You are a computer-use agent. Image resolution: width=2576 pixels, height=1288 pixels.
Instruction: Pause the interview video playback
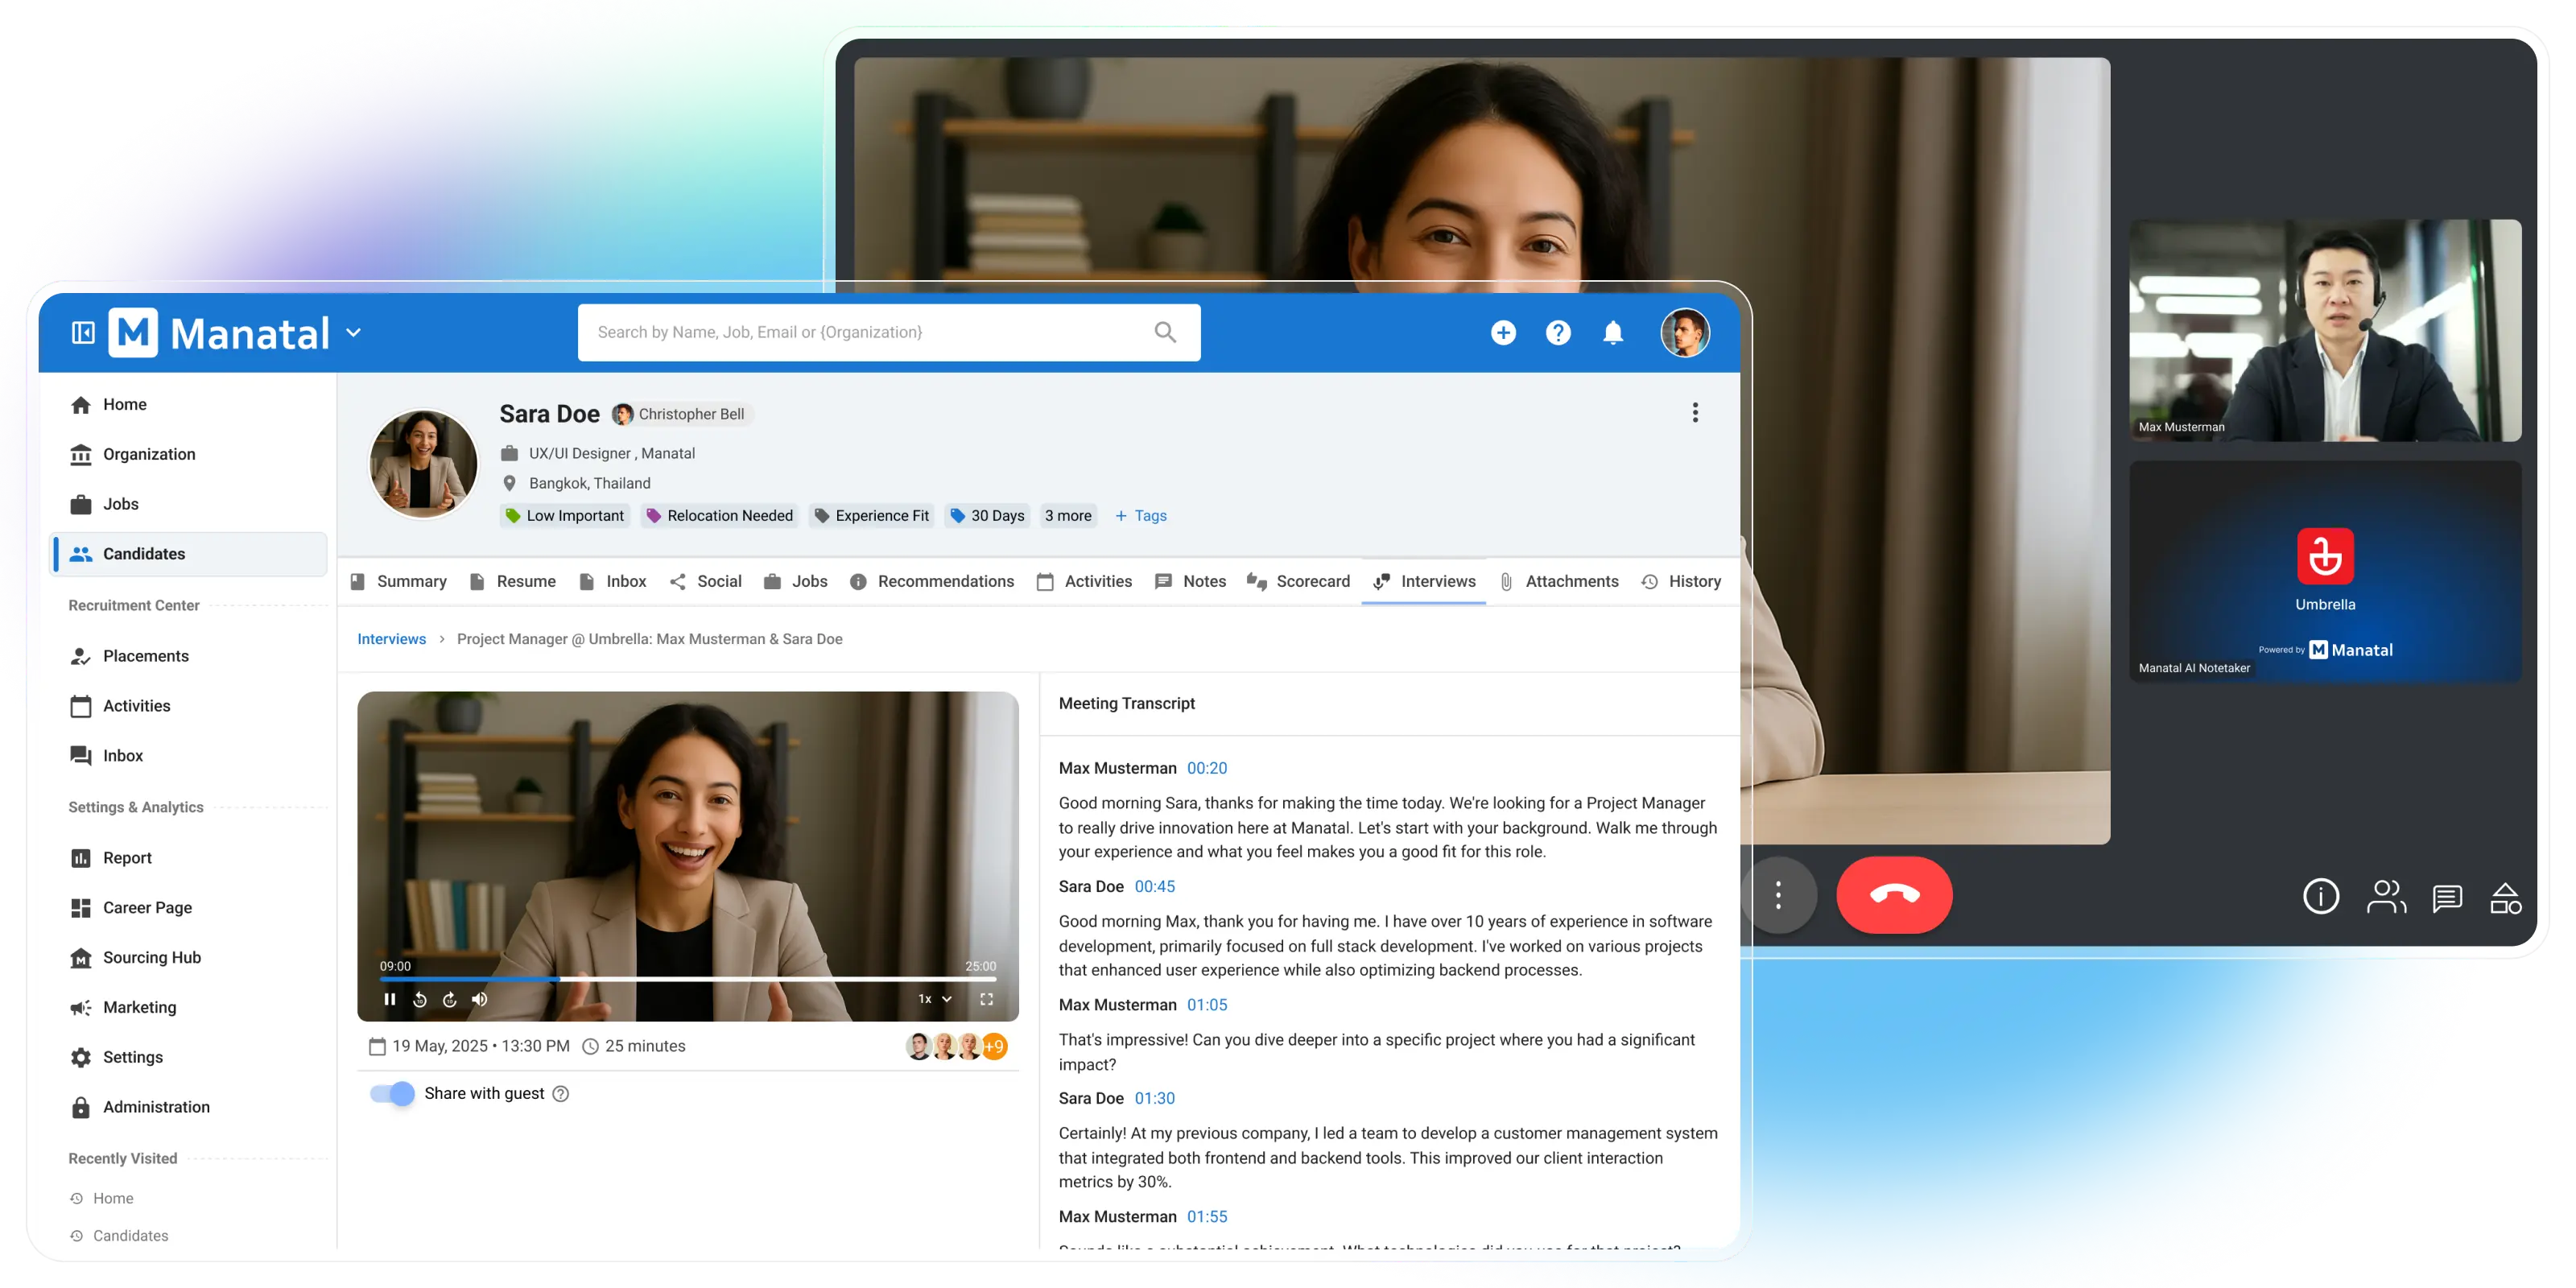pos(390,999)
